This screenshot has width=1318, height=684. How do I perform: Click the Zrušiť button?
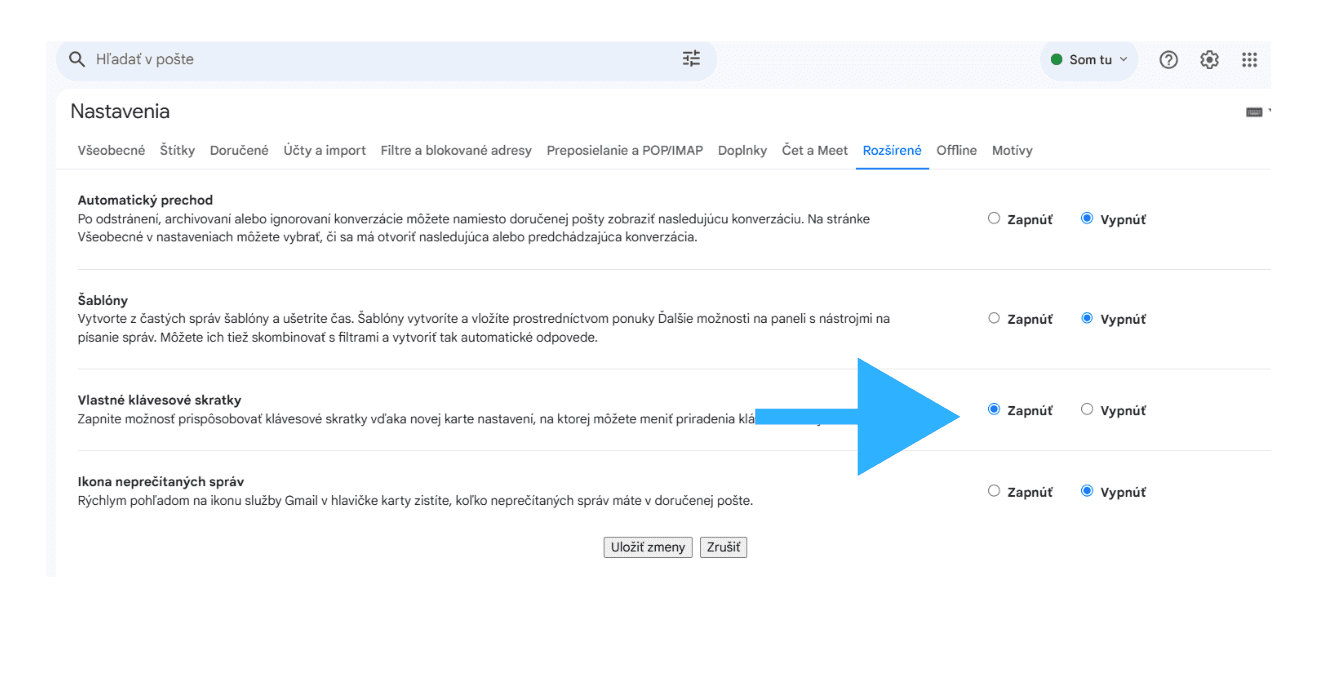[723, 547]
